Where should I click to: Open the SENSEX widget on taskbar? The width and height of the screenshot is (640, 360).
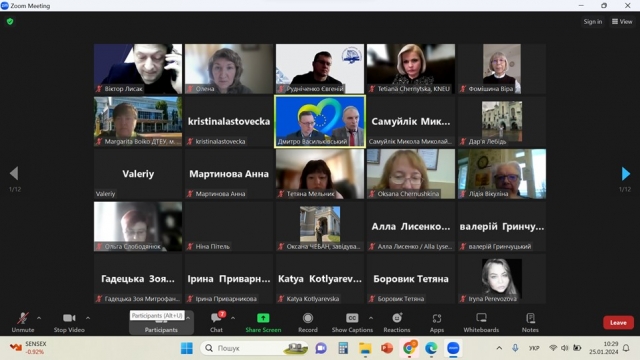coord(29,348)
